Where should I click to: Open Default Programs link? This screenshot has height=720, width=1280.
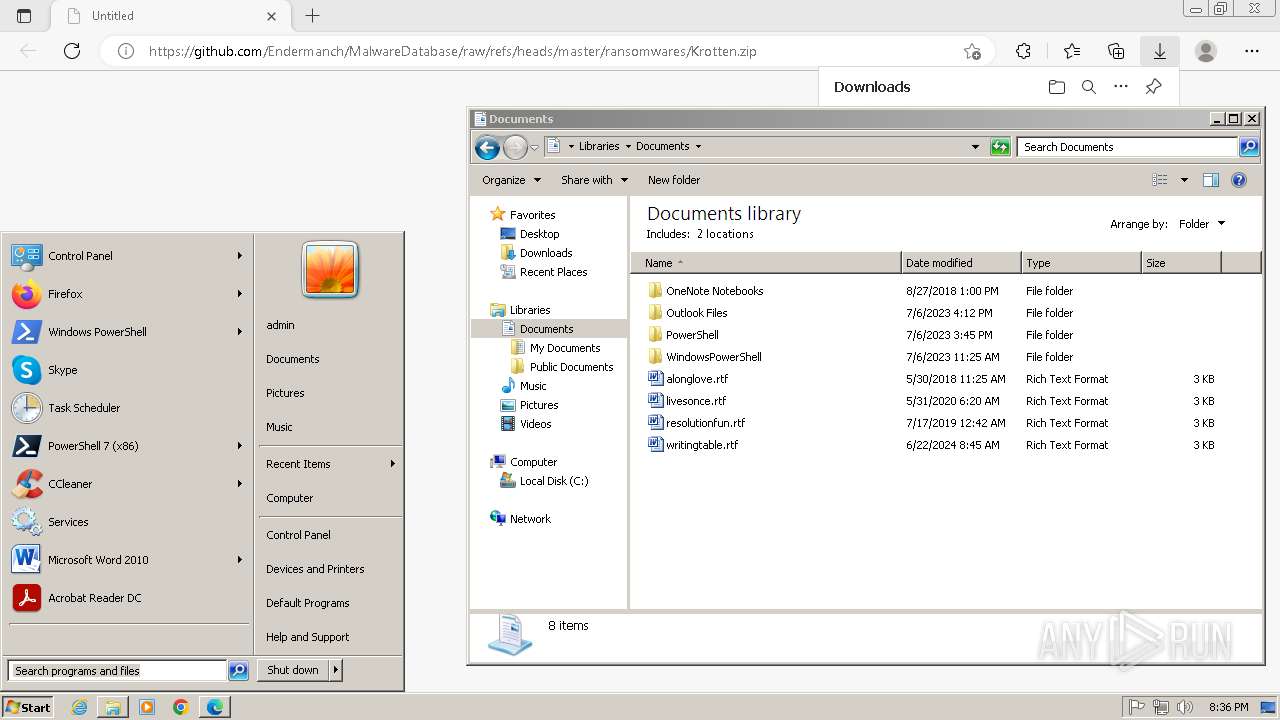pos(308,603)
